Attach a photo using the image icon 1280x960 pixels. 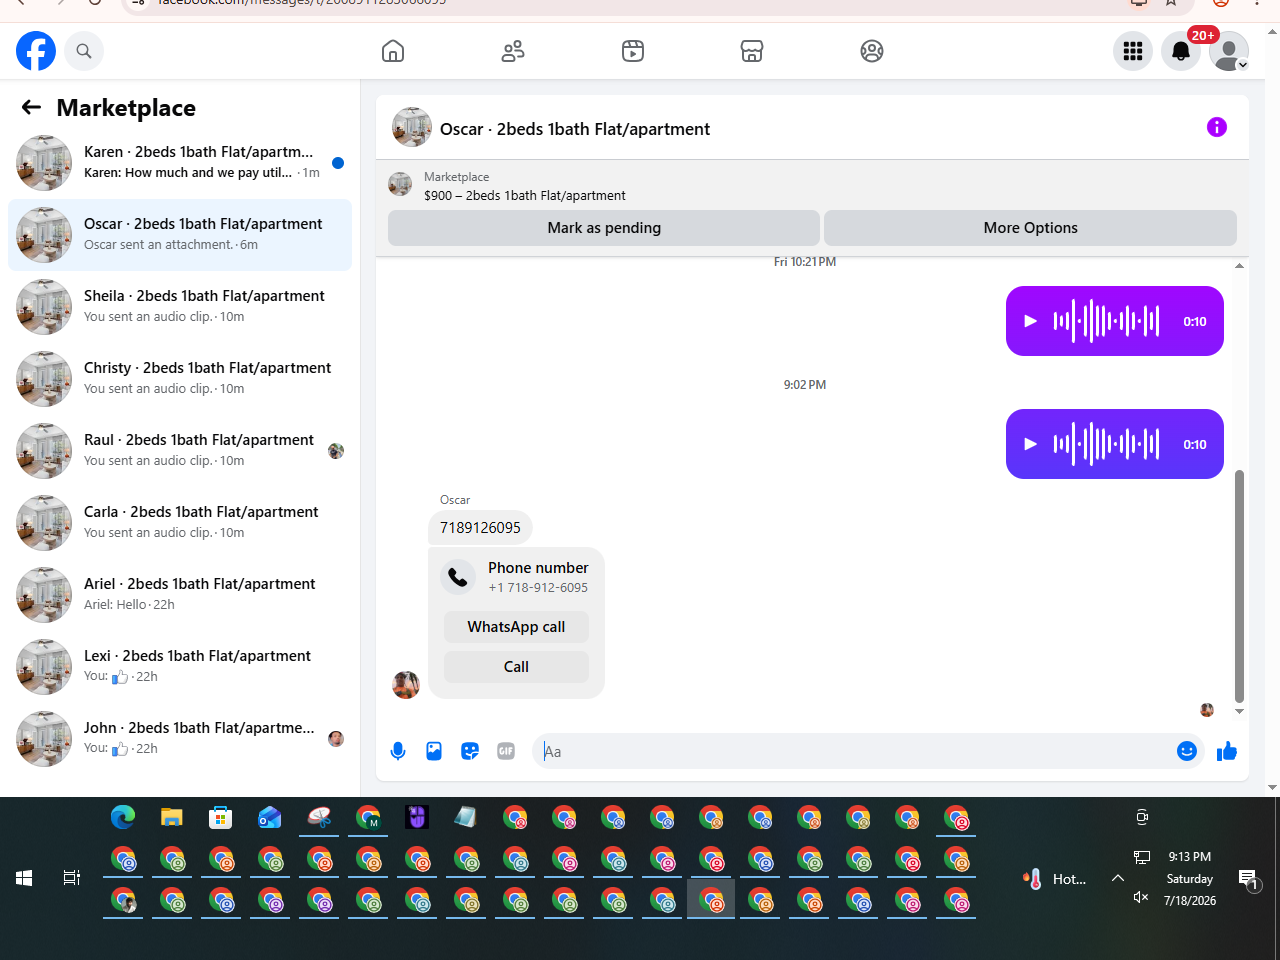coord(434,751)
